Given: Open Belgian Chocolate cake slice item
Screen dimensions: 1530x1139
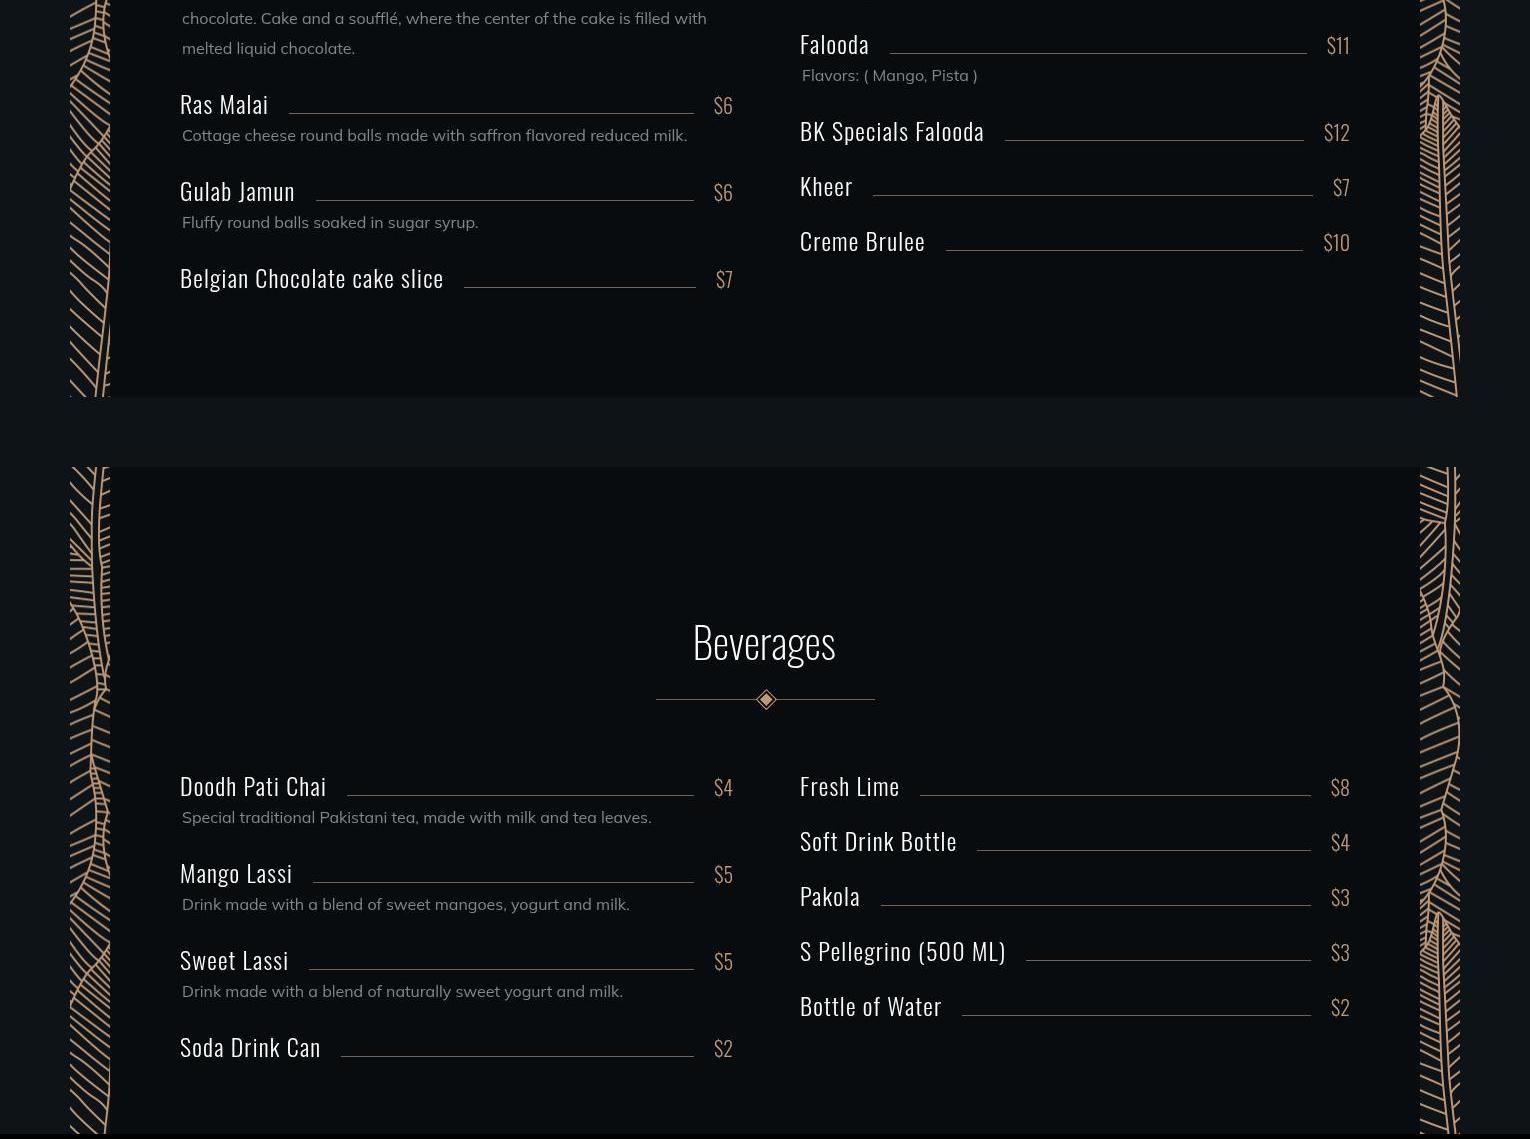Looking at the screenshot, I should (311, 279).
